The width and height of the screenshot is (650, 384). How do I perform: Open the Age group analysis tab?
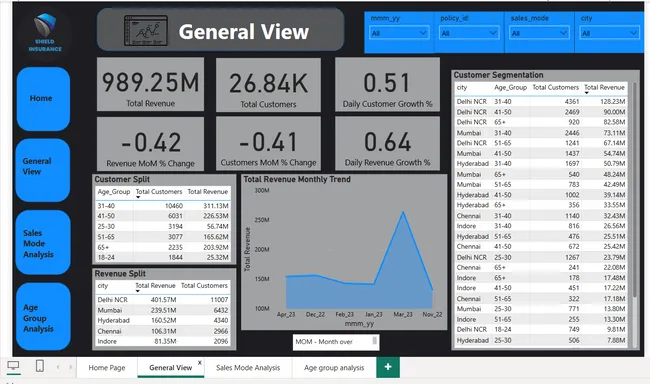click(334, 367)
